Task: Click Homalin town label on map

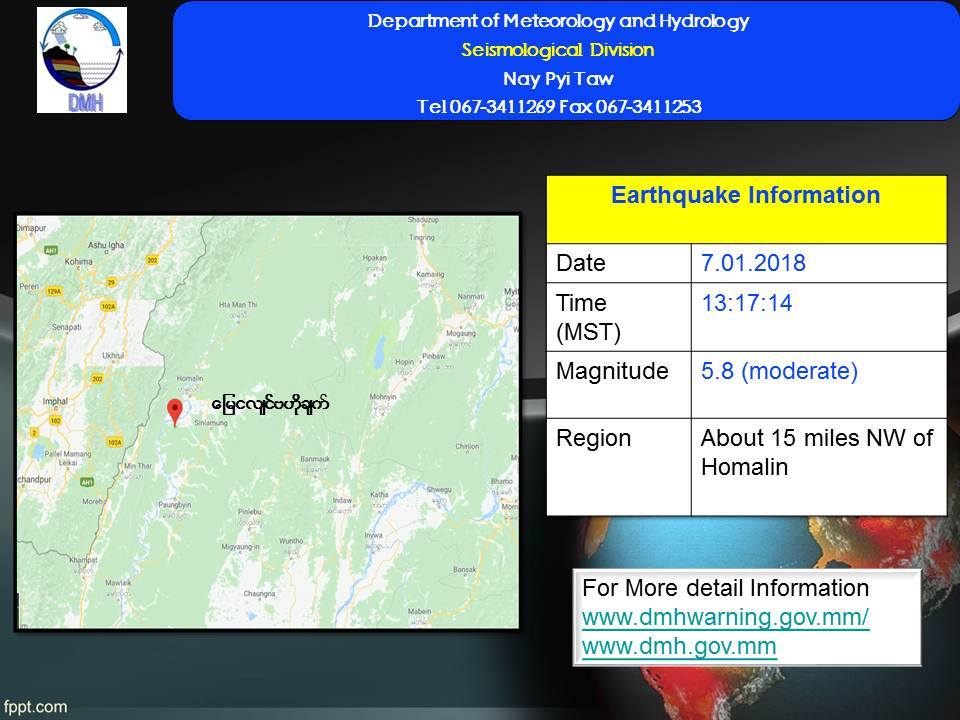Action: coord(190,378)
